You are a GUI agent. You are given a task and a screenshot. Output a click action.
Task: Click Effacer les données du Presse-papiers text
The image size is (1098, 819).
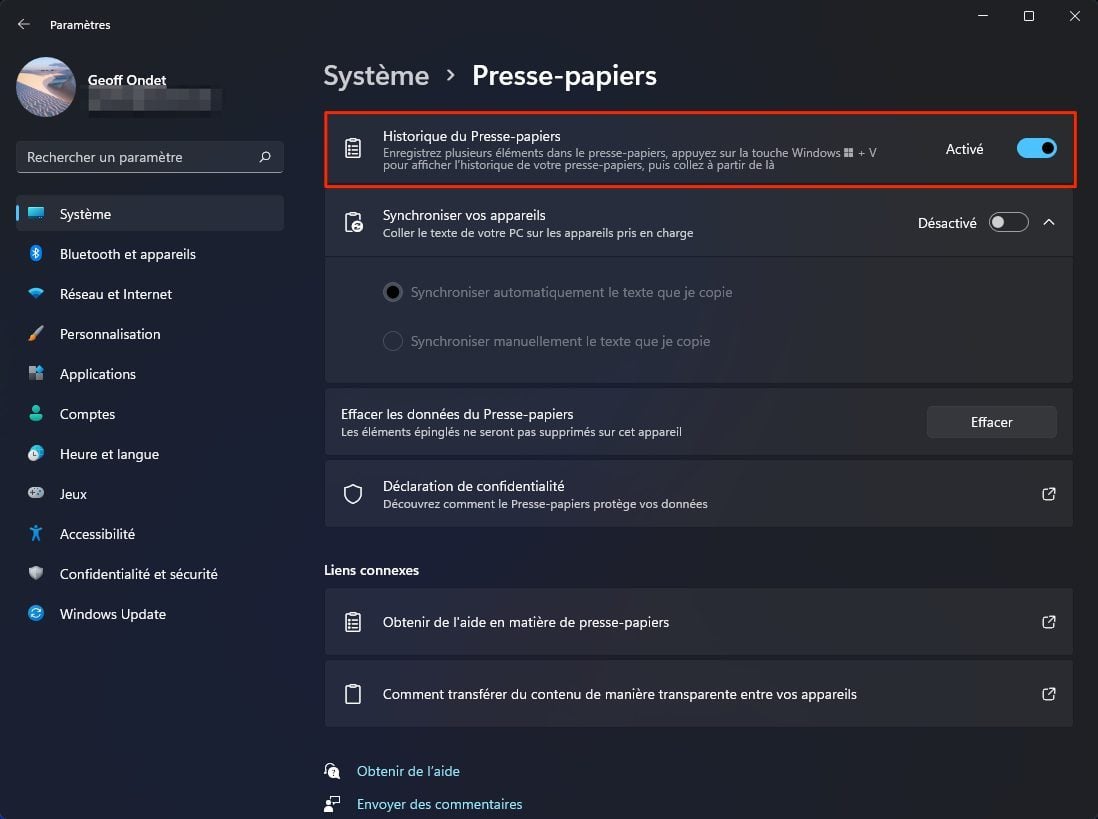coord(457,414)
